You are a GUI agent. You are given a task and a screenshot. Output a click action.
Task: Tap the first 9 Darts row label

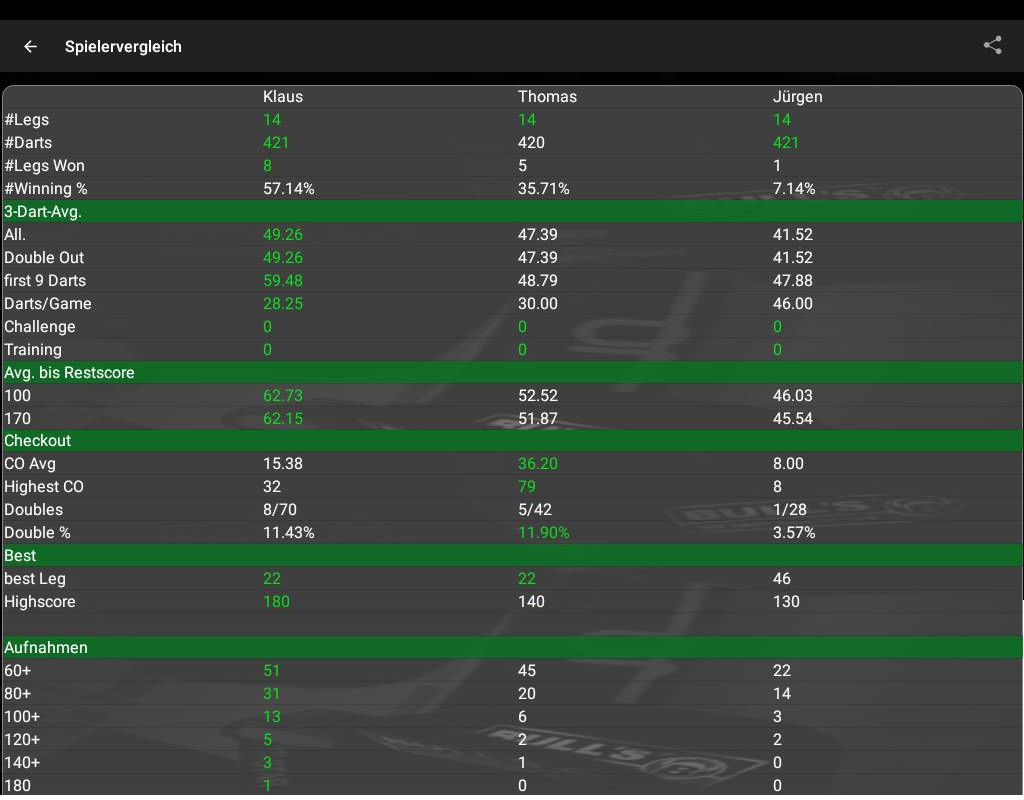point(45,280)
